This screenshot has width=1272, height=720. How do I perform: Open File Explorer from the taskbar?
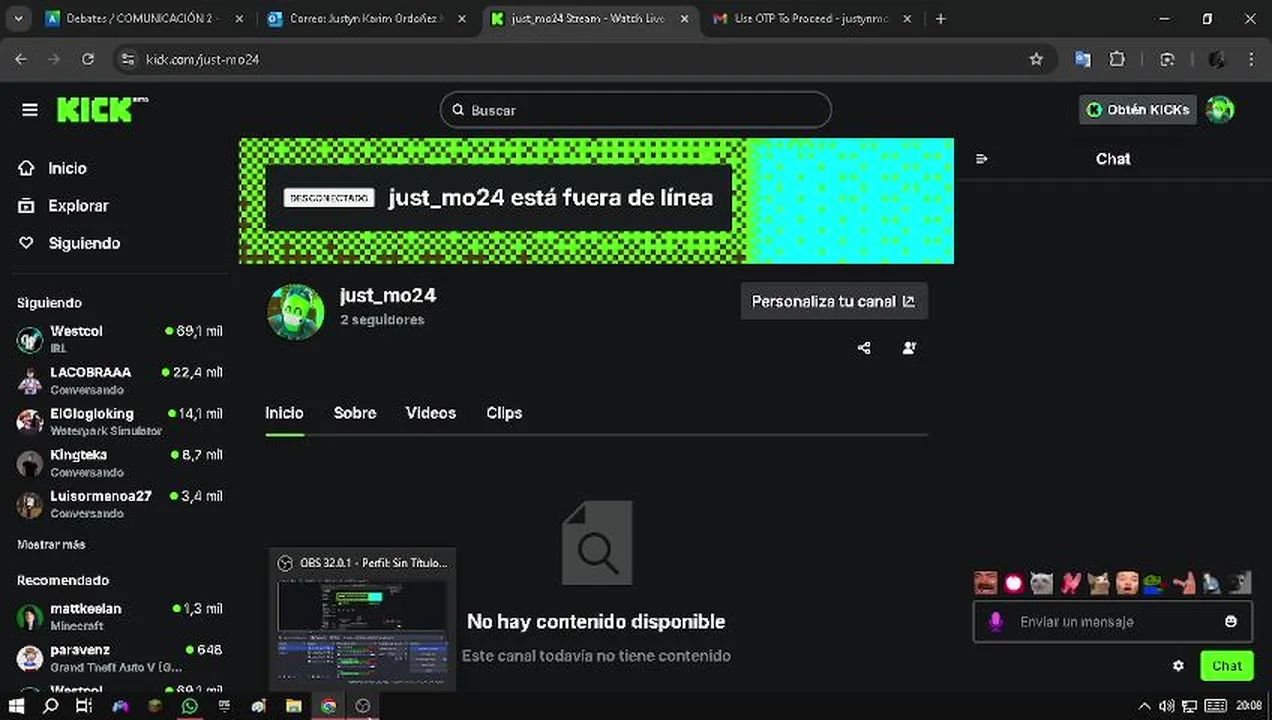coord(294,706)
